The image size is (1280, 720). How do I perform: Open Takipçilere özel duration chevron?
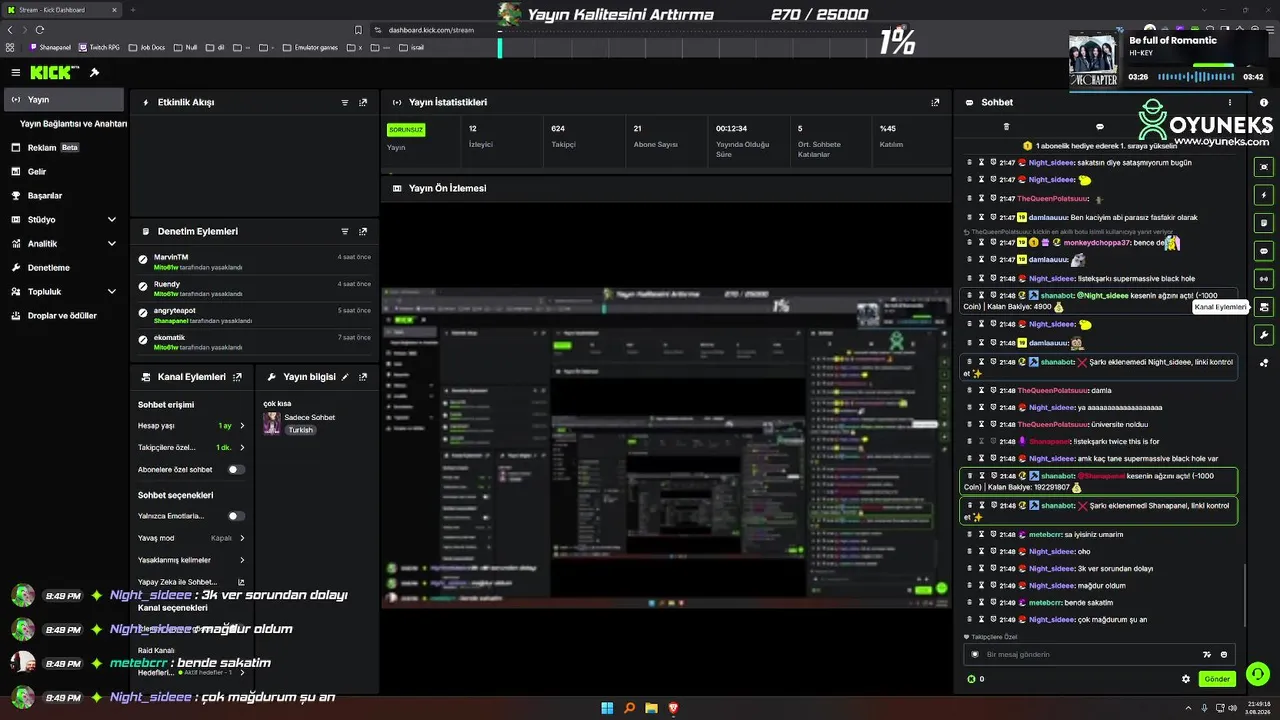coord(242,447)
